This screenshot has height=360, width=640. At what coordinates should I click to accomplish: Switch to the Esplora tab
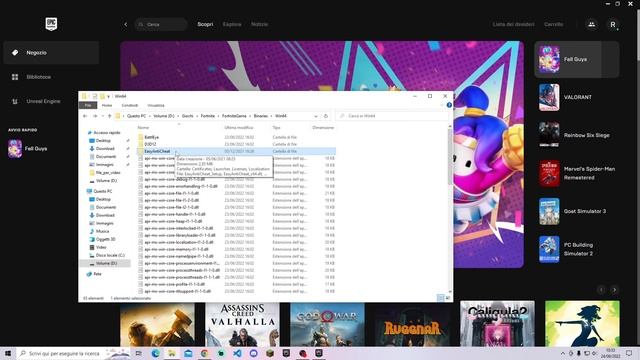(x=232, y=24)
